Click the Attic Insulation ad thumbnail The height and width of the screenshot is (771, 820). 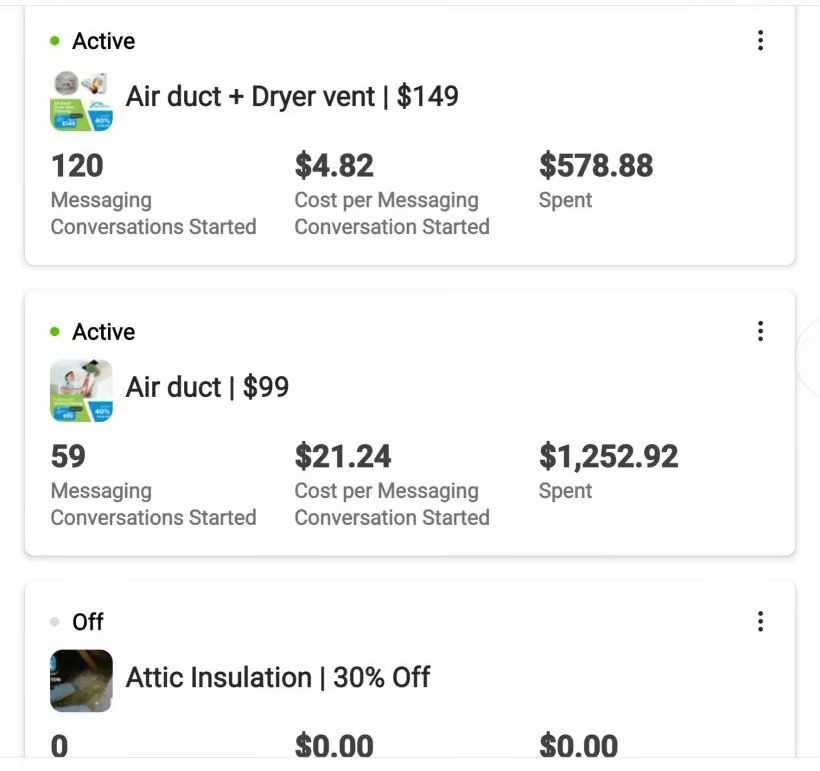(81, 680)
